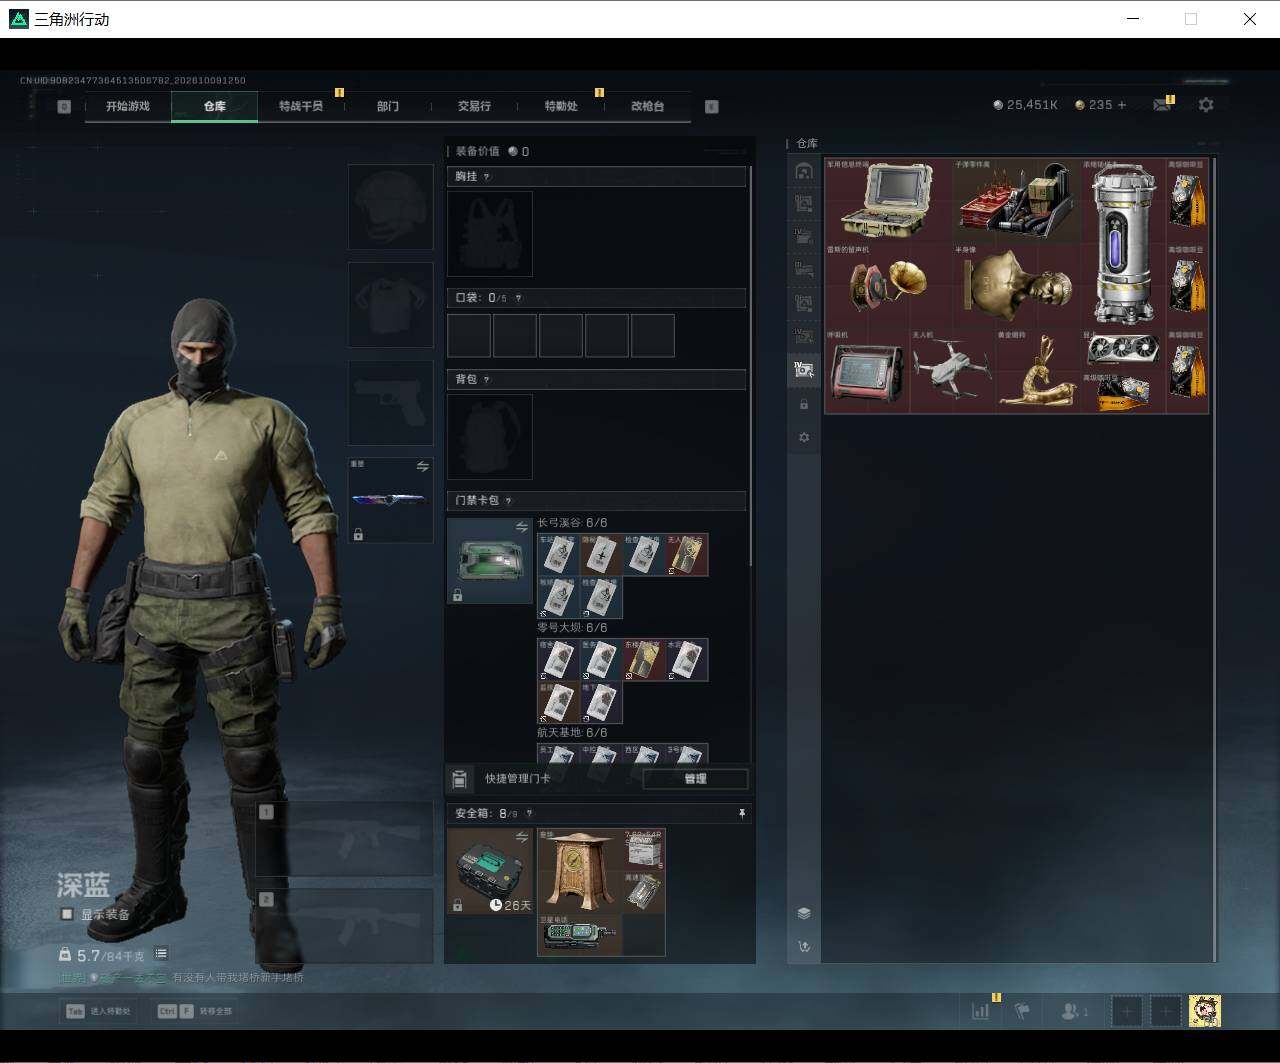Click the primary weapon slot numbered 1
The image size is (1280, 1063).
(344, 839)
